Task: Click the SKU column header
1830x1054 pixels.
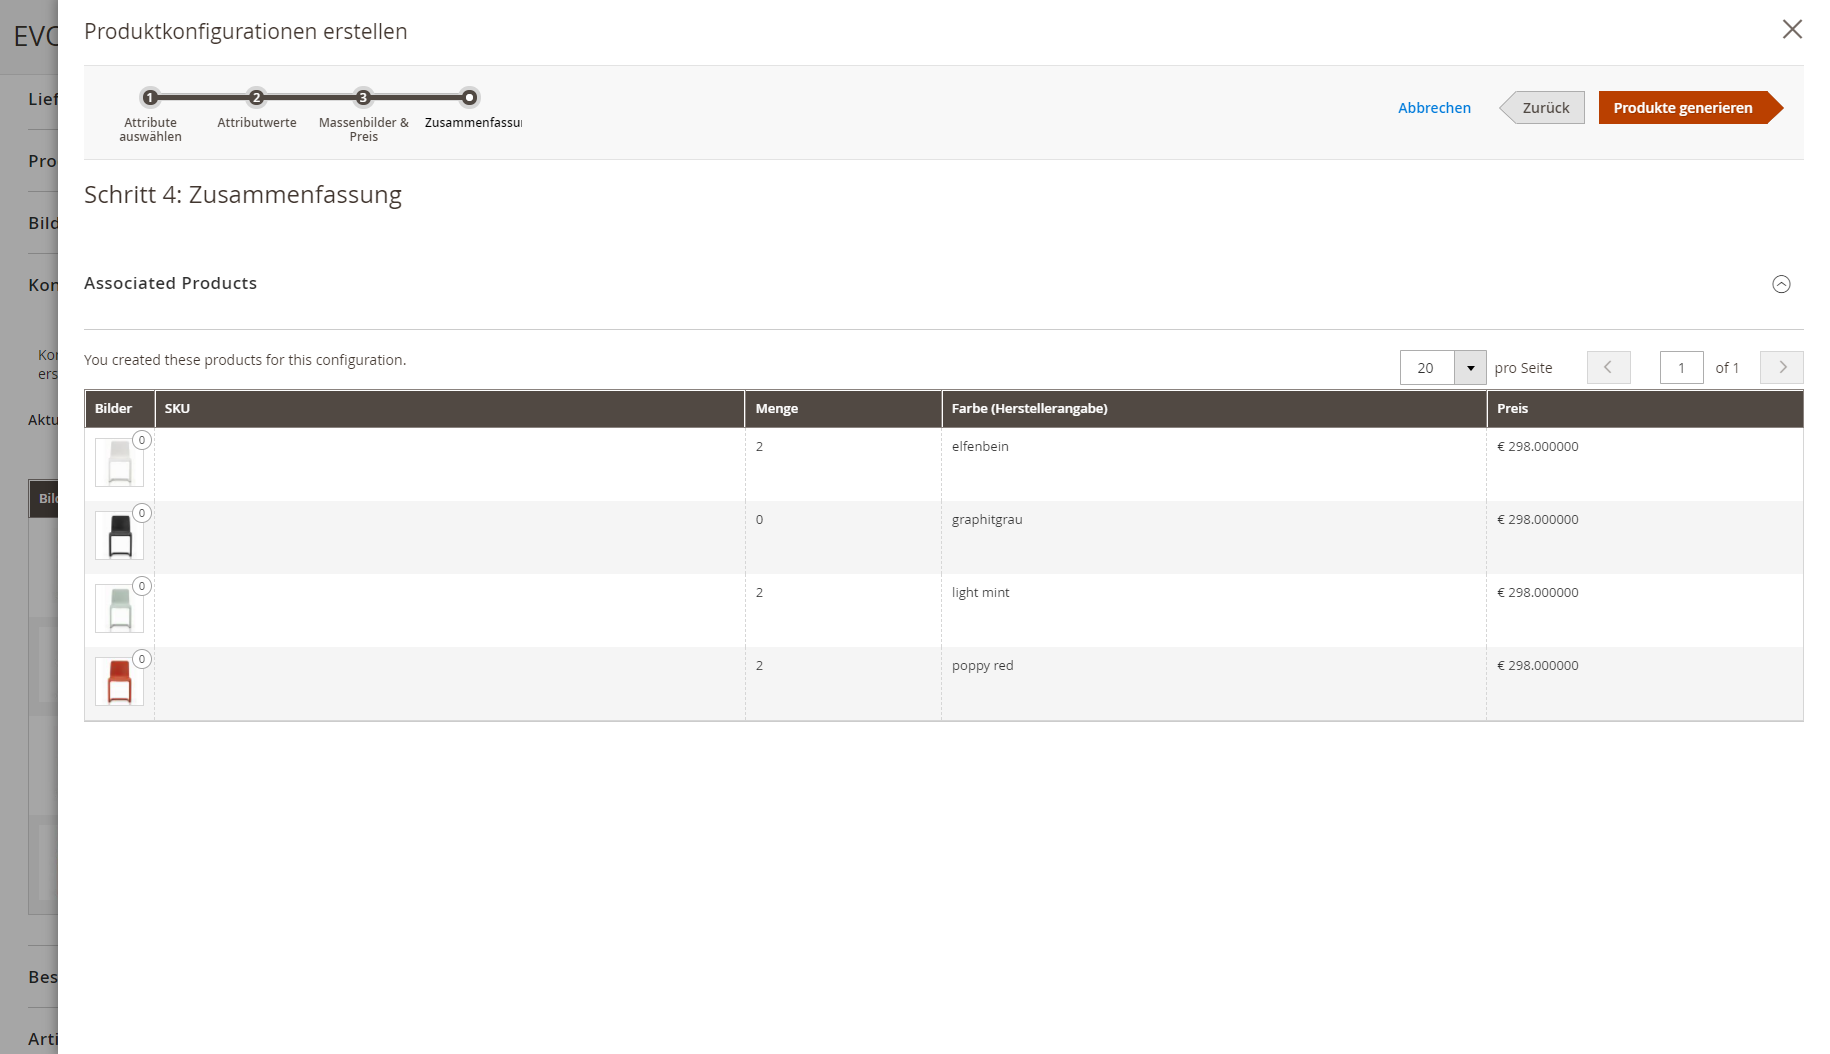Action: (178, 408)
